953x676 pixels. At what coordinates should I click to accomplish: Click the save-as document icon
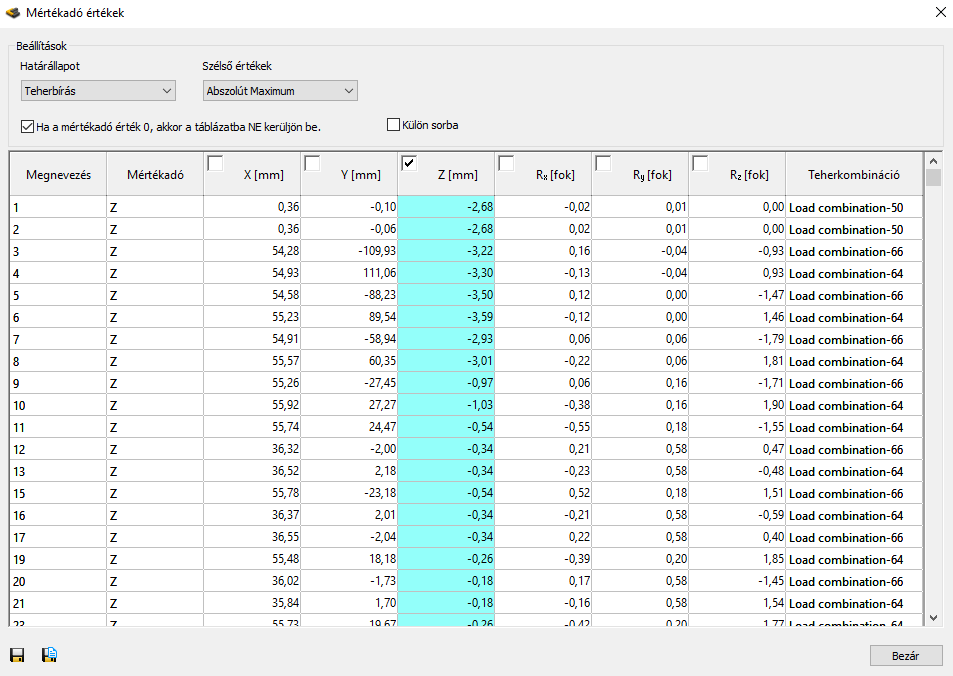click(x=49, y=655)
